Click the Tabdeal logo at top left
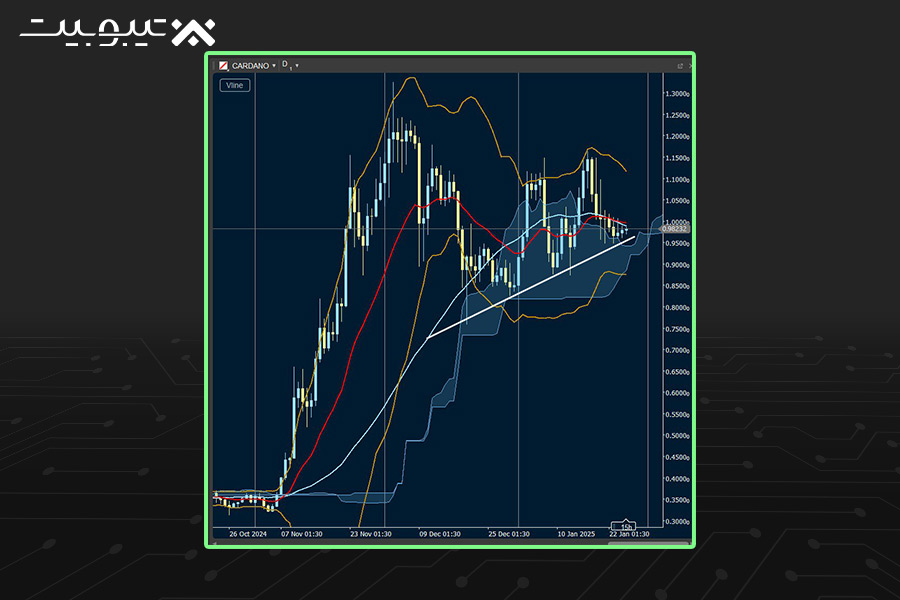 click(x=118, y=32)
